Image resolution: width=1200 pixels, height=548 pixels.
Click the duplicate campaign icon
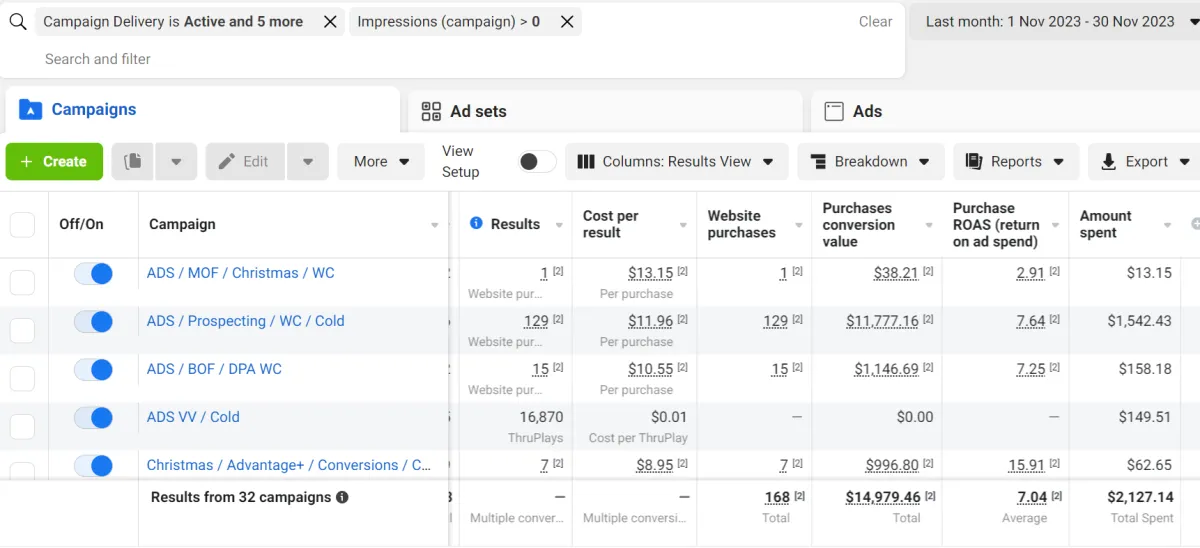point(133,161)
